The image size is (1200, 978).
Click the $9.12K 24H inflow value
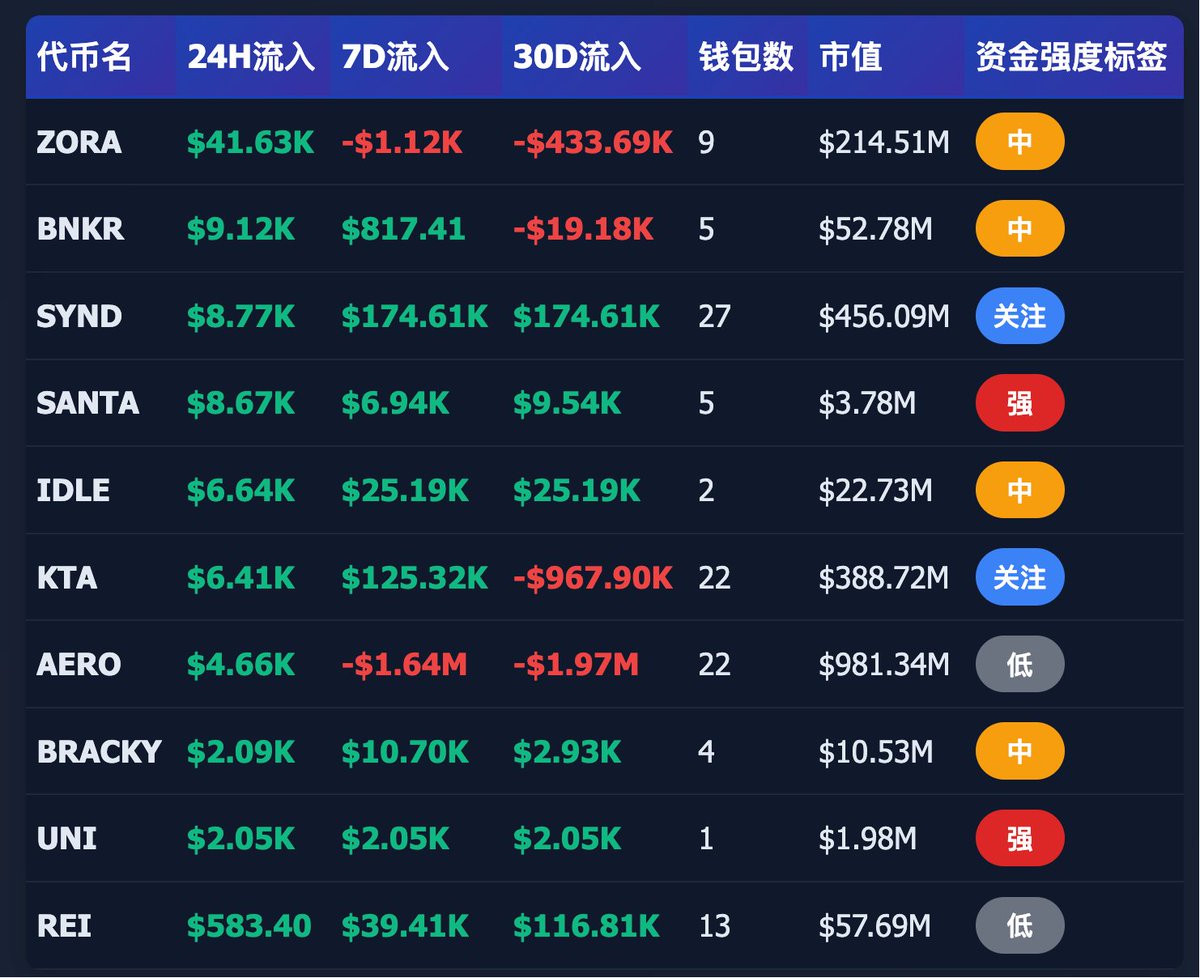click(241, 229)
